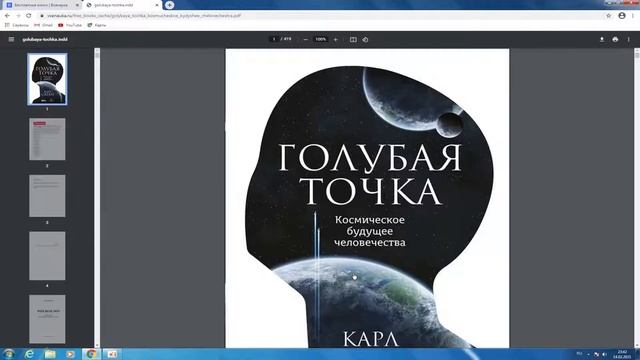Select page 4 thumbnail

click(x=47, y=256)
